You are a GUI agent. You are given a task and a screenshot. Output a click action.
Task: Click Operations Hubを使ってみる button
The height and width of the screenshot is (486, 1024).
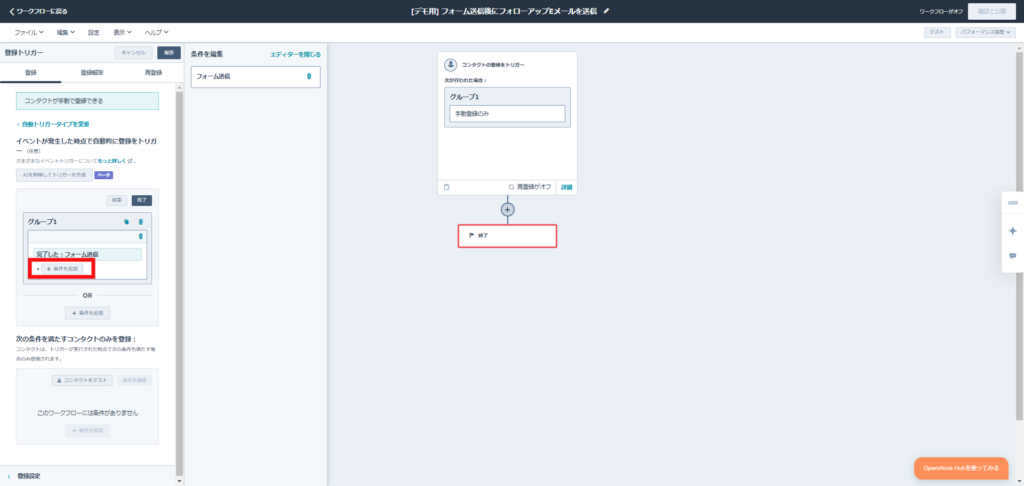click(961, 468)
